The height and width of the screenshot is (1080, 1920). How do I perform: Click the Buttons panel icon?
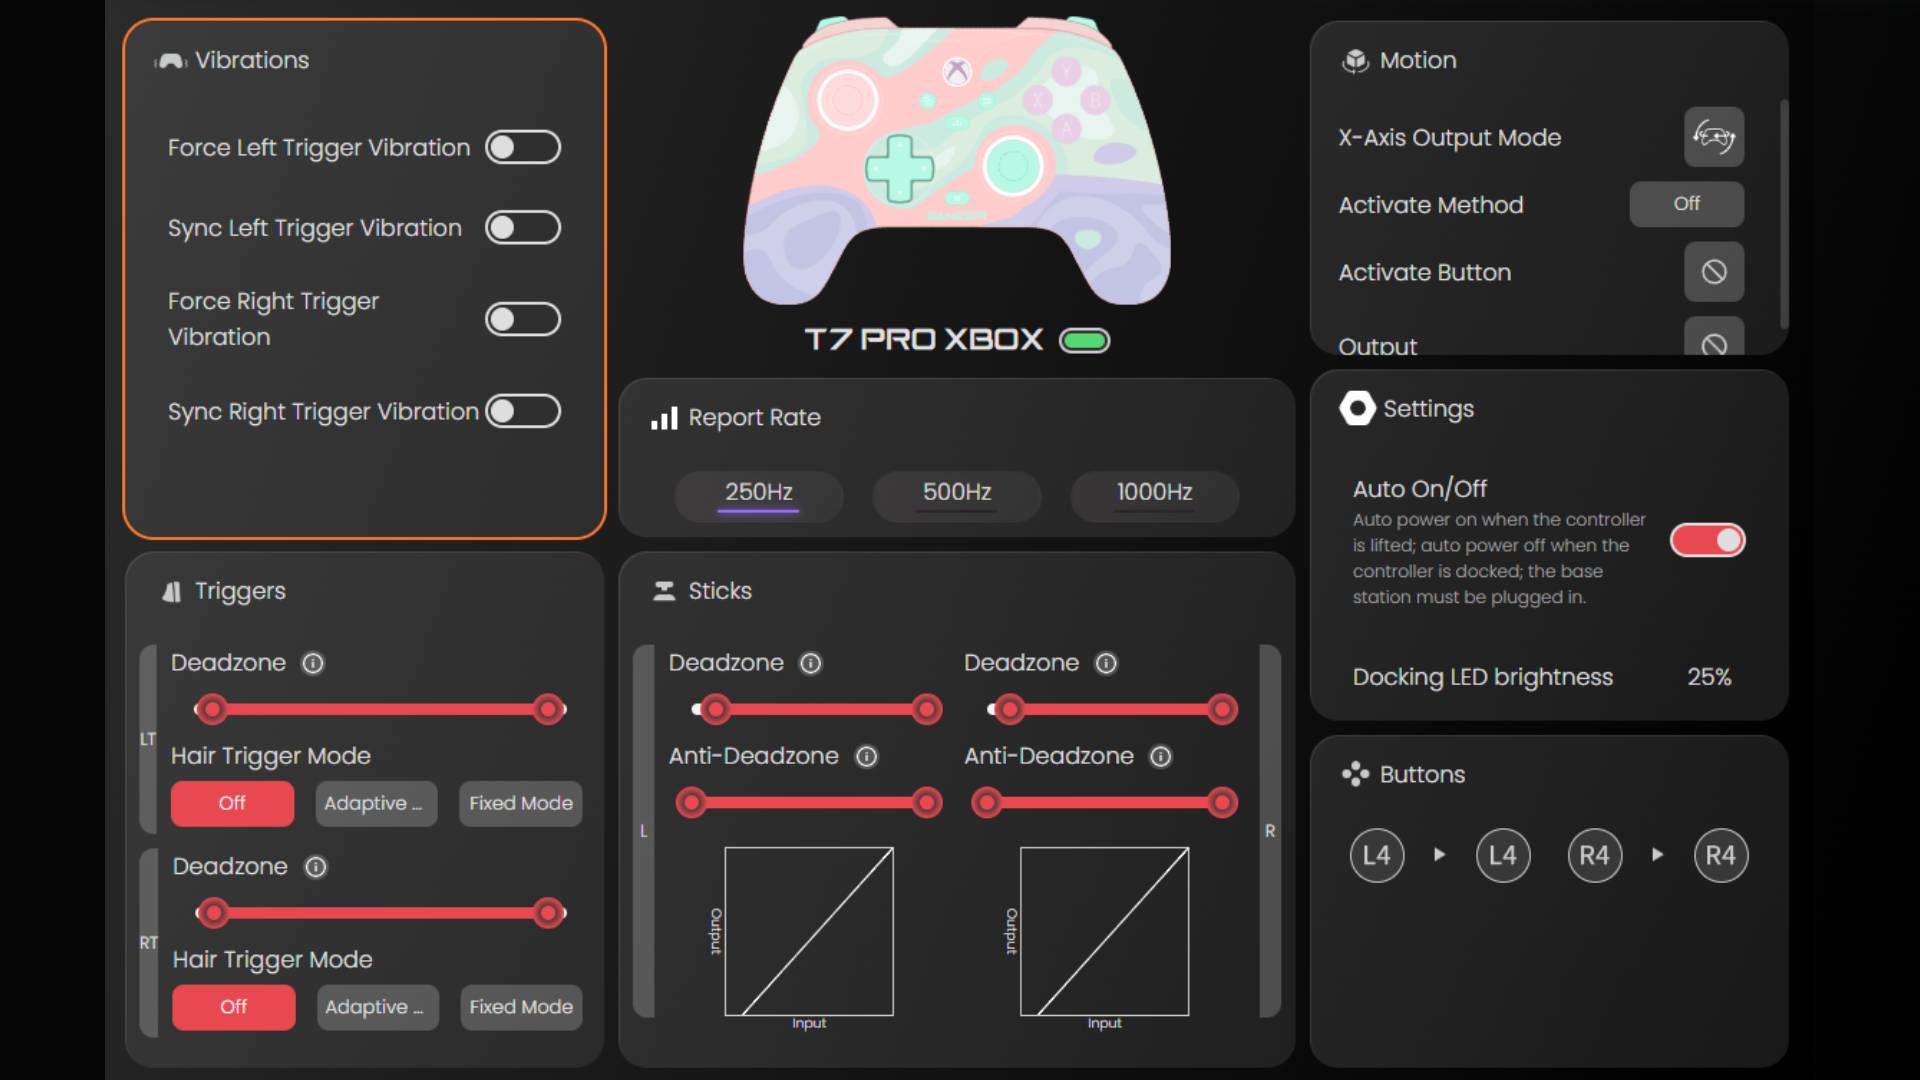pos(1355,774)
